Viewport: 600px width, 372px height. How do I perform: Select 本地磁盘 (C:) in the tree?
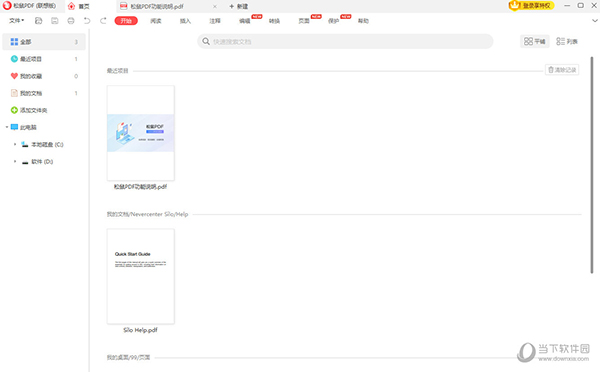(x=47, y=144)
